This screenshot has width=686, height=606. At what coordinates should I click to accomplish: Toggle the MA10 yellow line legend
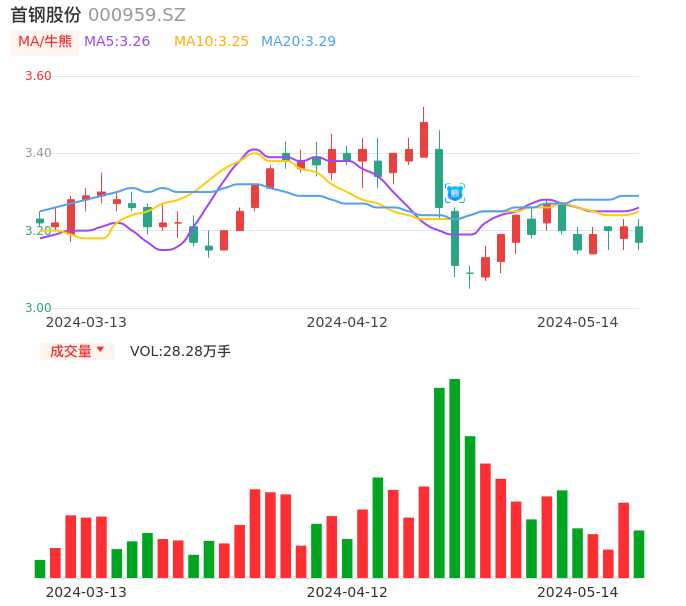coord(211,41)
